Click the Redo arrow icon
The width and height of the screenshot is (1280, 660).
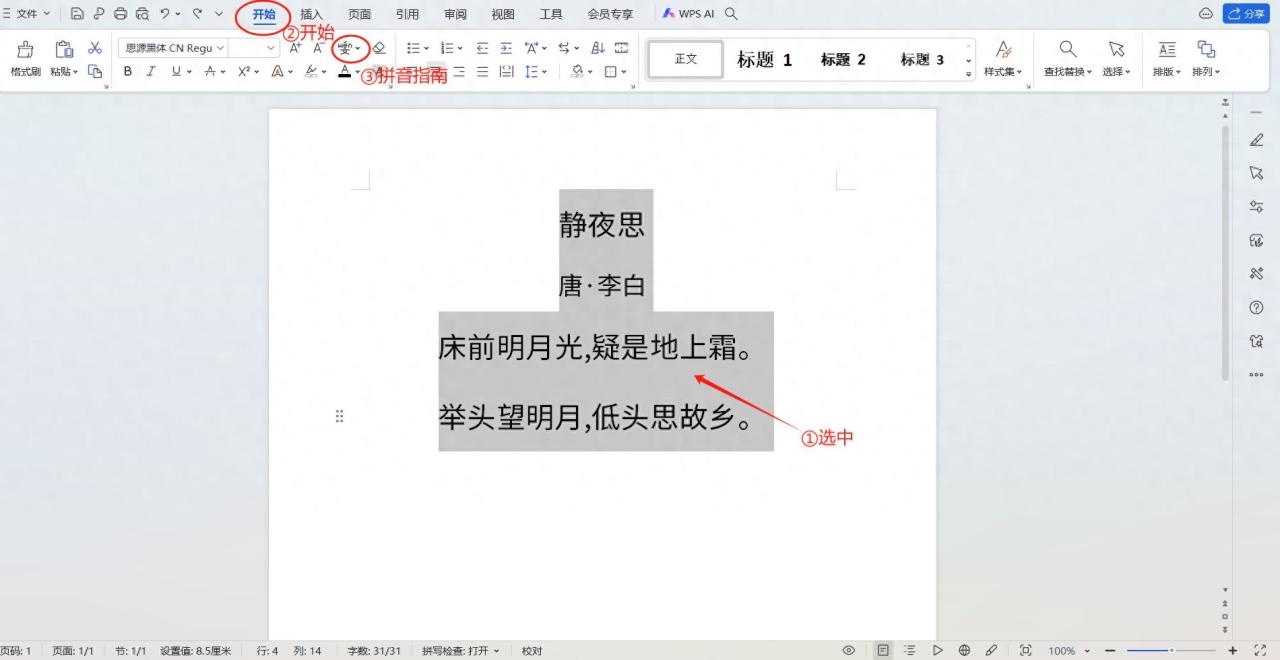tap(197, 14)
